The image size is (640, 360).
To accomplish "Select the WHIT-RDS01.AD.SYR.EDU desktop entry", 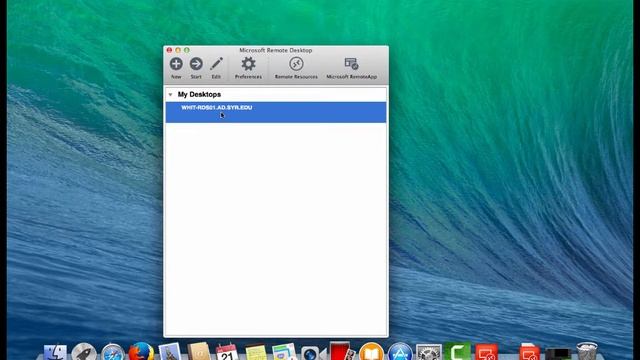I will tap(276, 112).
